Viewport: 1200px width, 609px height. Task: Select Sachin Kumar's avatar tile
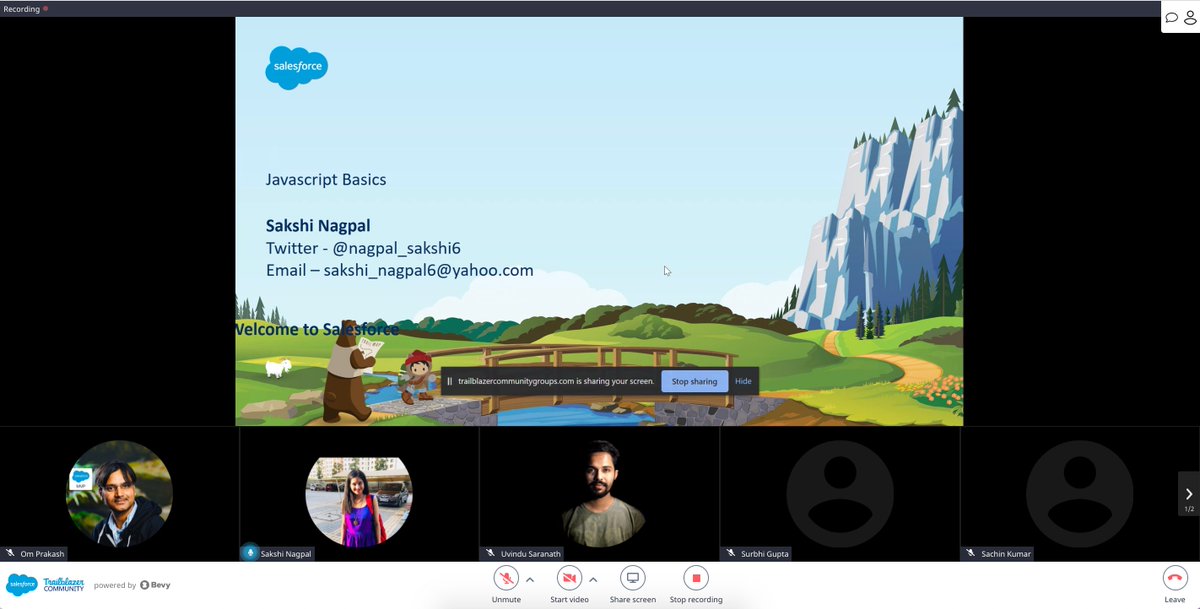coord(1079,494)
